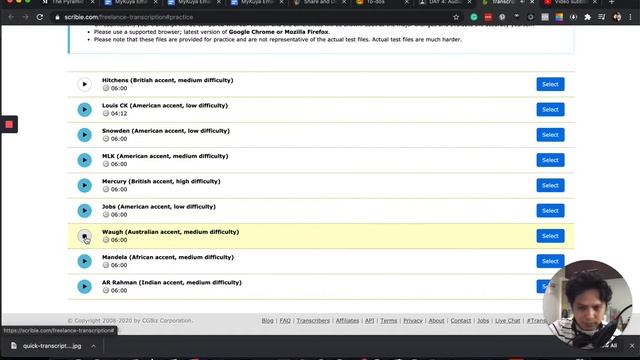Select the Snowden practice file

pyautogui.click(x=550, y=135)
